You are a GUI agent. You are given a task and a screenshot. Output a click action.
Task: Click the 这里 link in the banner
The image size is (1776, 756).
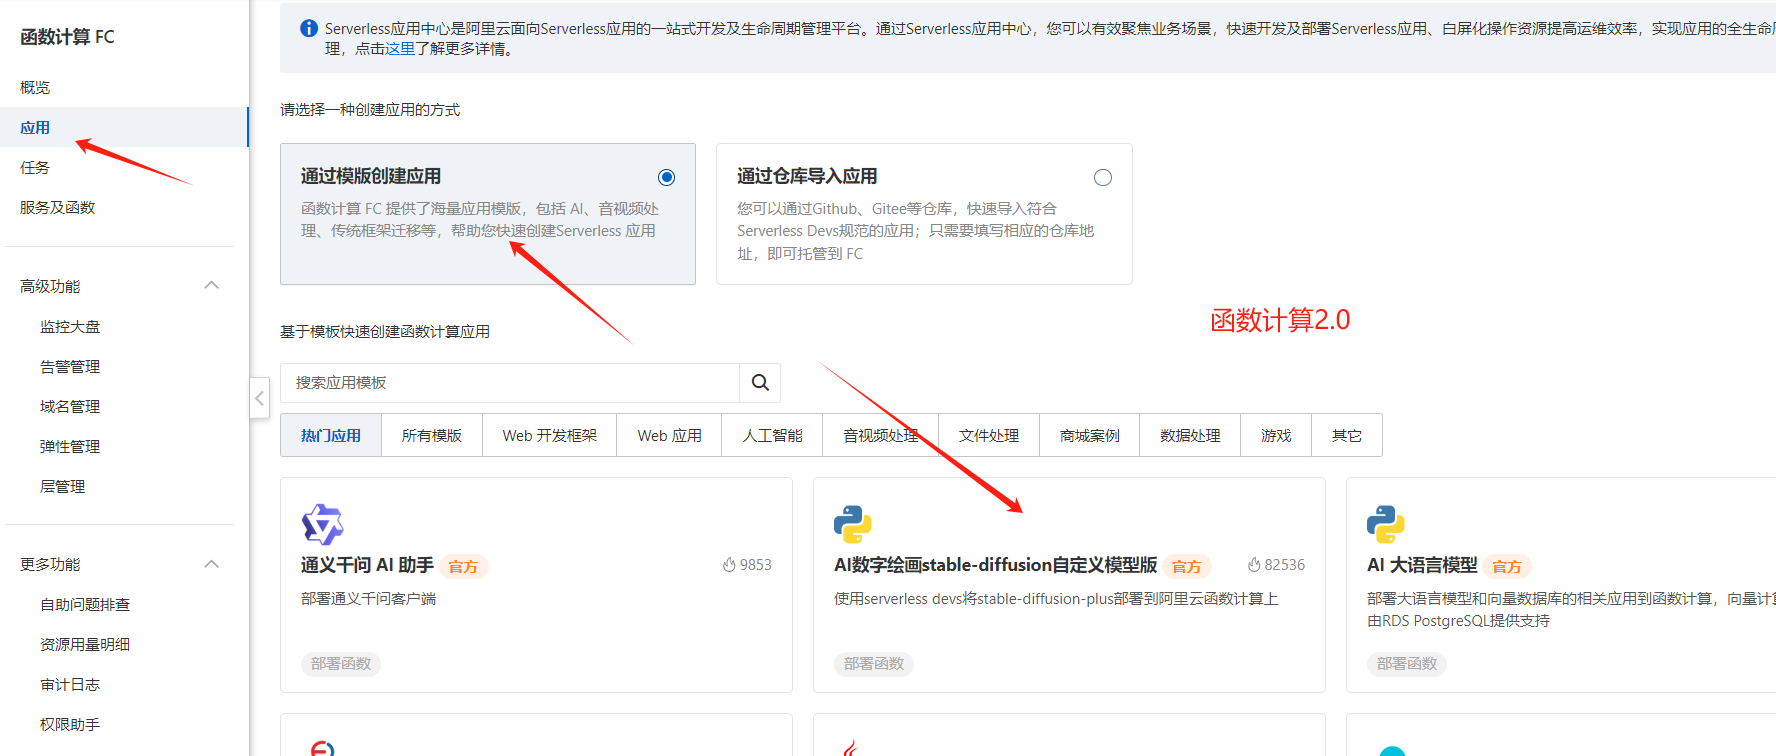(x=400, y=48)
